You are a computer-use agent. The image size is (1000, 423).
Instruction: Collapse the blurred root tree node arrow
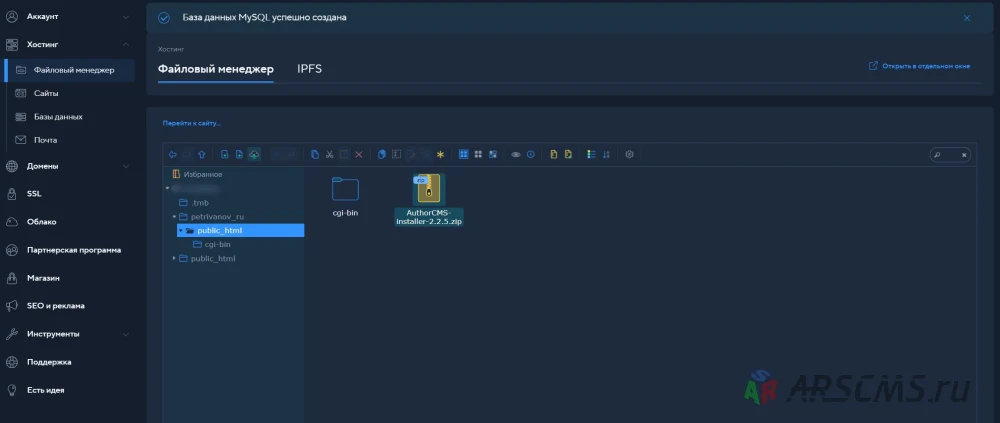167,188
